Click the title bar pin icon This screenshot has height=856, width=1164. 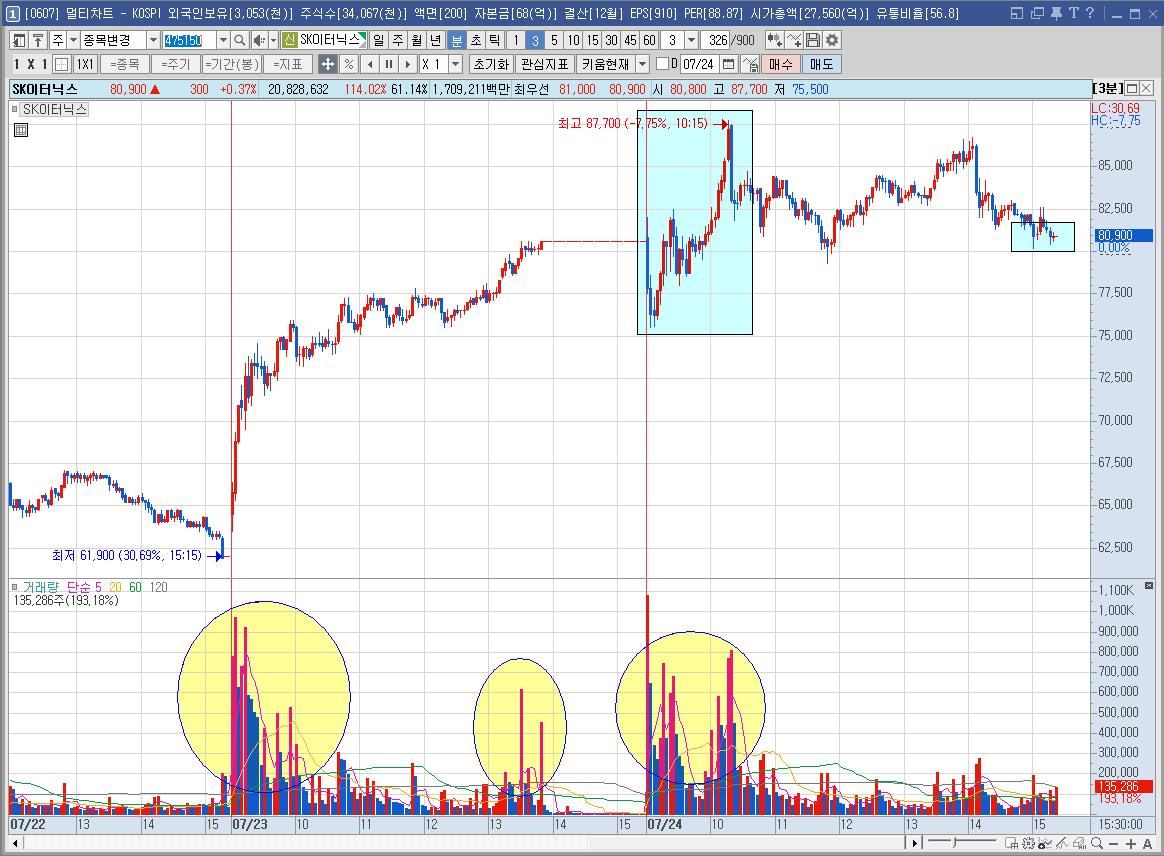1056,13
